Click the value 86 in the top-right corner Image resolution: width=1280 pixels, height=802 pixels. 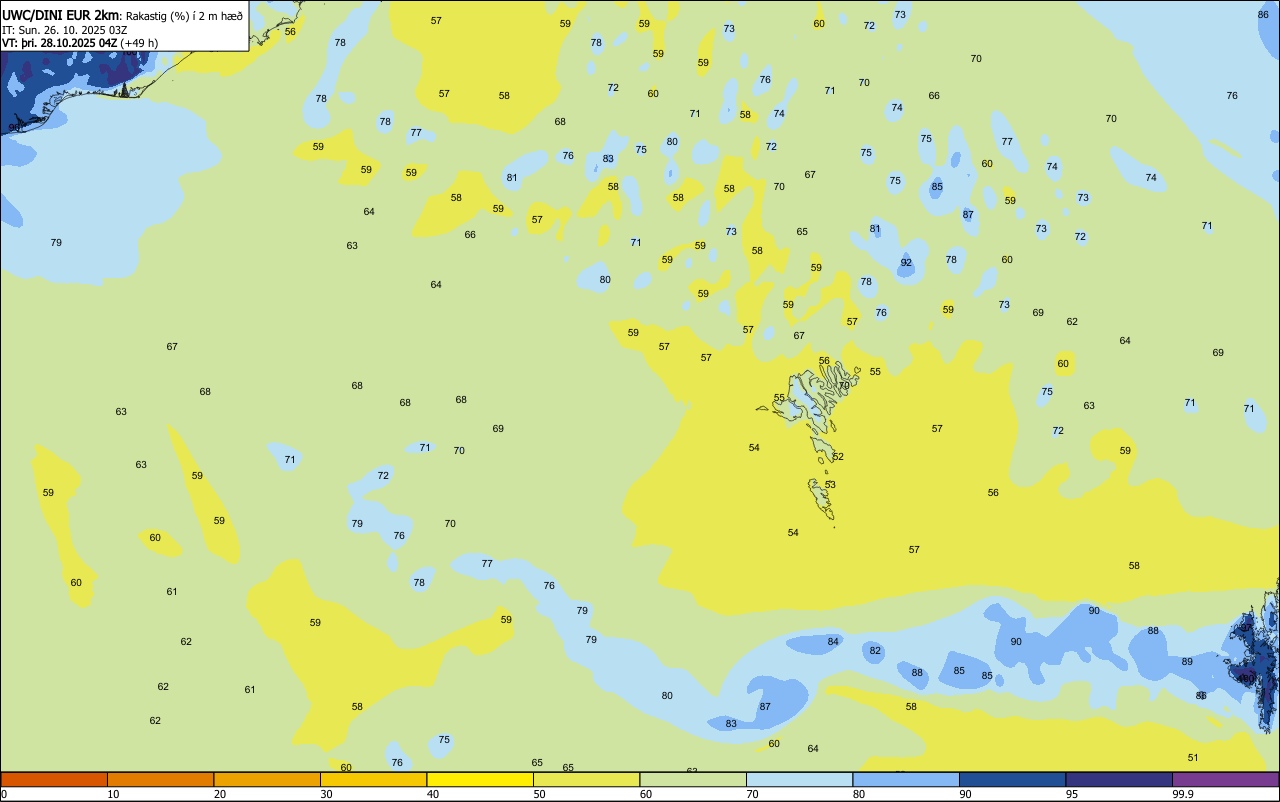click(x=1263, y=15)
